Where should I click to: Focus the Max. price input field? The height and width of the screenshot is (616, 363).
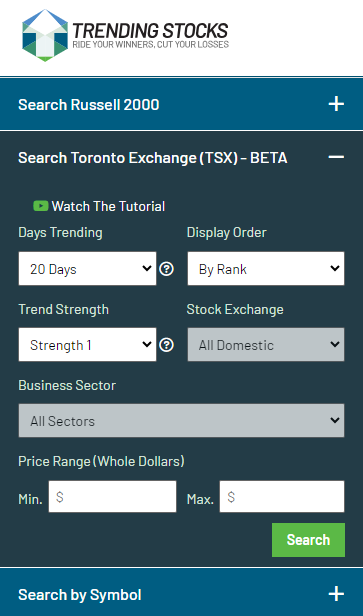[282, 497]
